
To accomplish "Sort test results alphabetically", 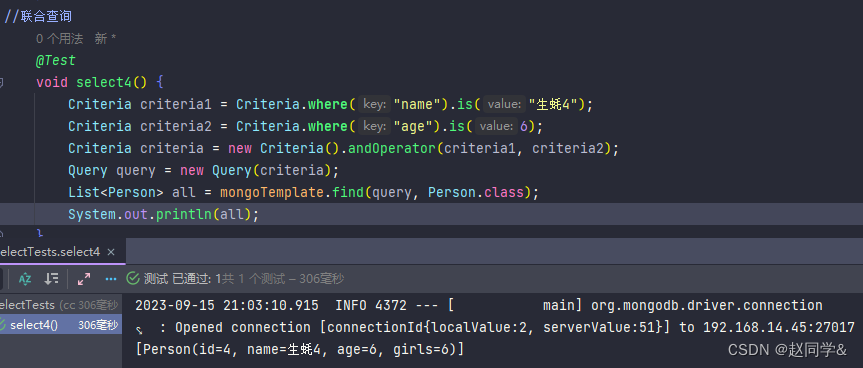I will pyautogui.click(x=25, y=279).
